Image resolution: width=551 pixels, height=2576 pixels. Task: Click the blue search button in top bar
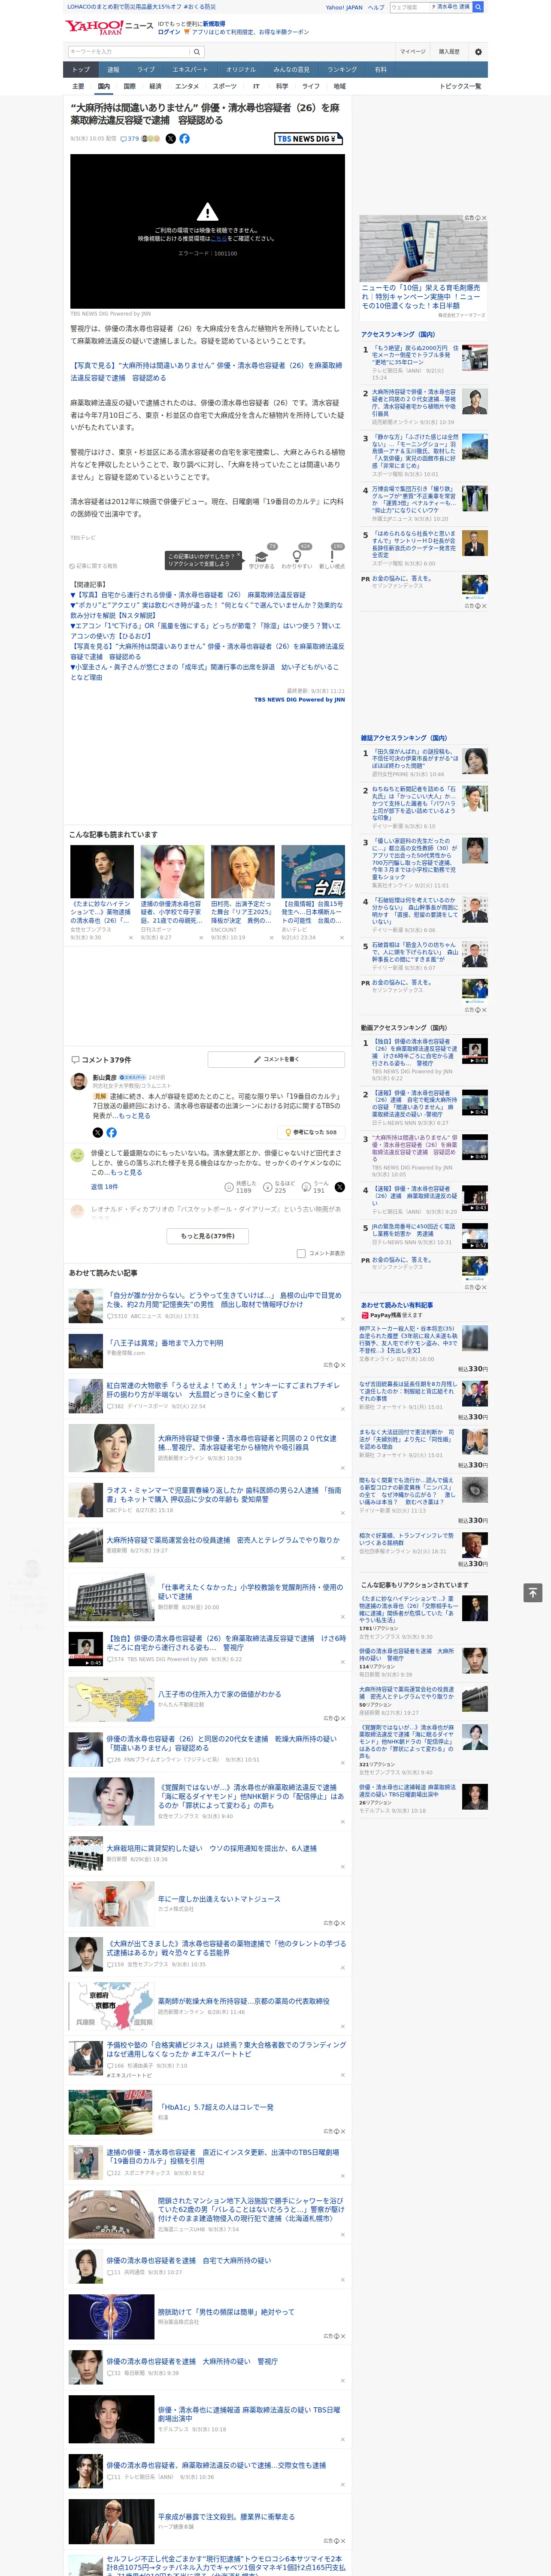(478, 7)
